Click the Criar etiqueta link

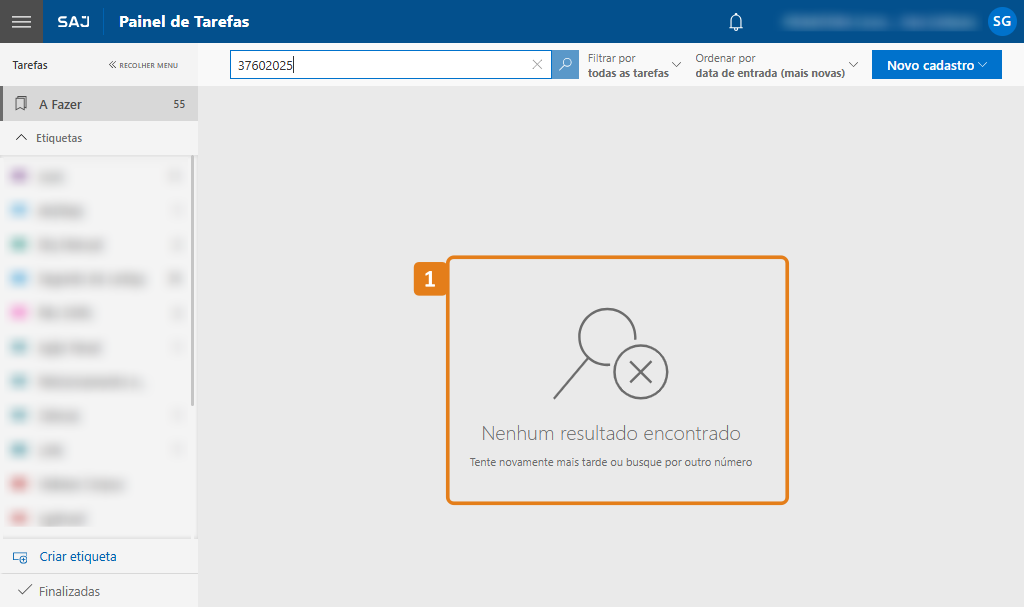(x=78, y=557)
